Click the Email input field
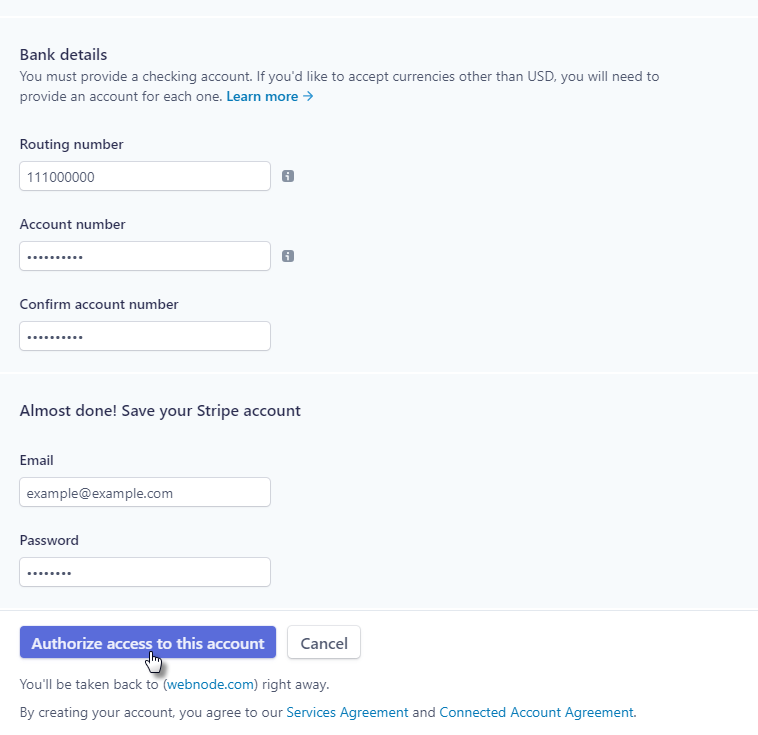This screenshot has width=758, height=735. tap(145, 492)
